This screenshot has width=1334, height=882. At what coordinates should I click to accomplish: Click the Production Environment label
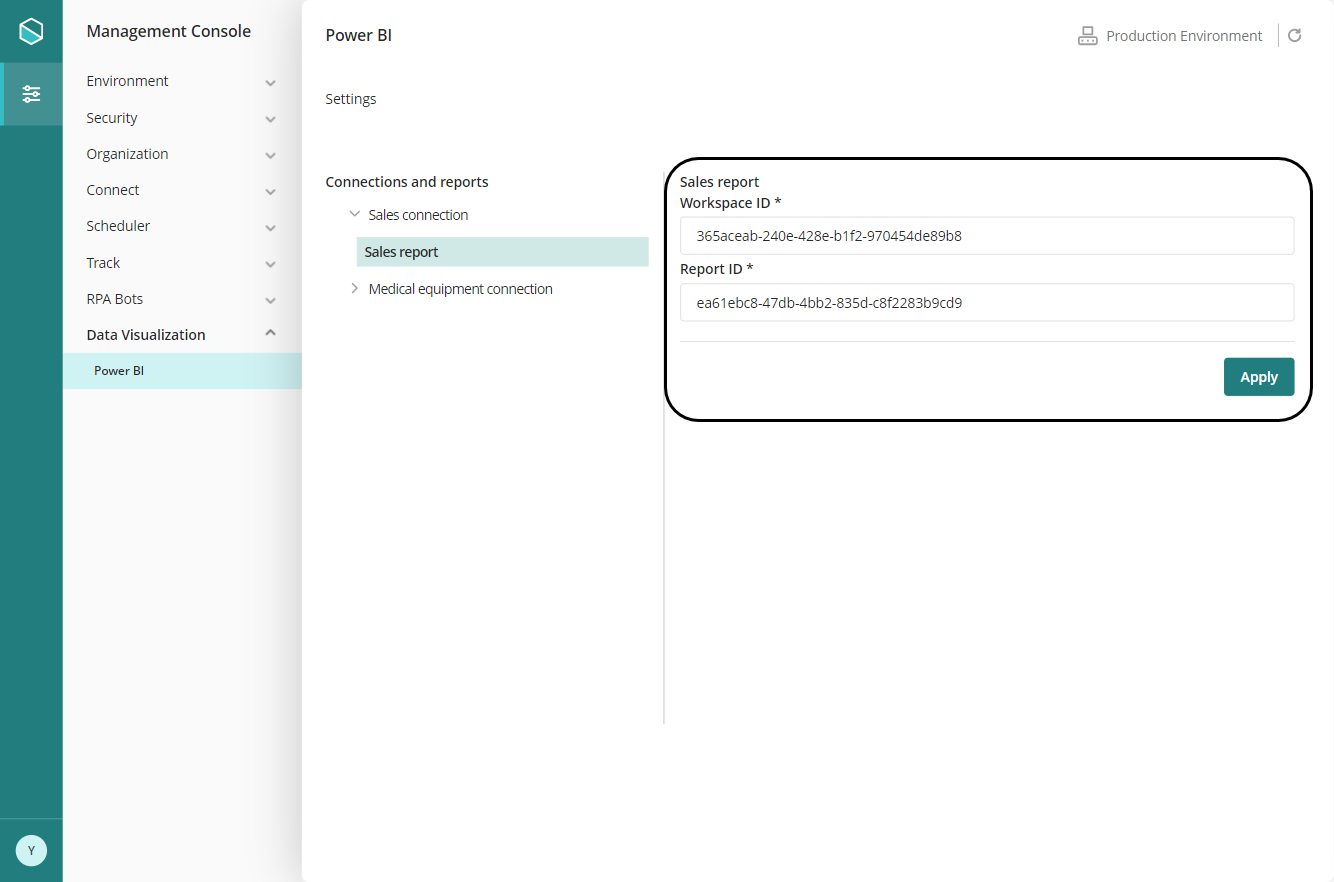(1184, 36)
